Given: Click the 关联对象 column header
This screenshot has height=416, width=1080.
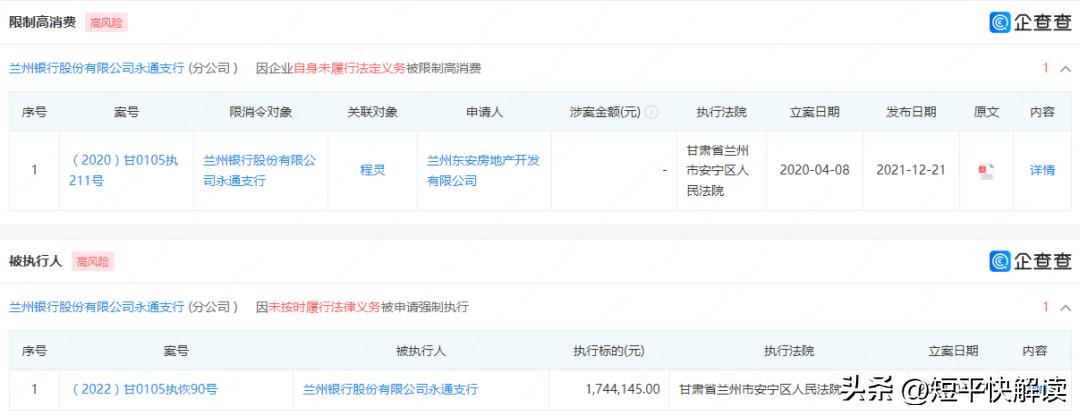Looking at the screenshot, I should 373,112.
